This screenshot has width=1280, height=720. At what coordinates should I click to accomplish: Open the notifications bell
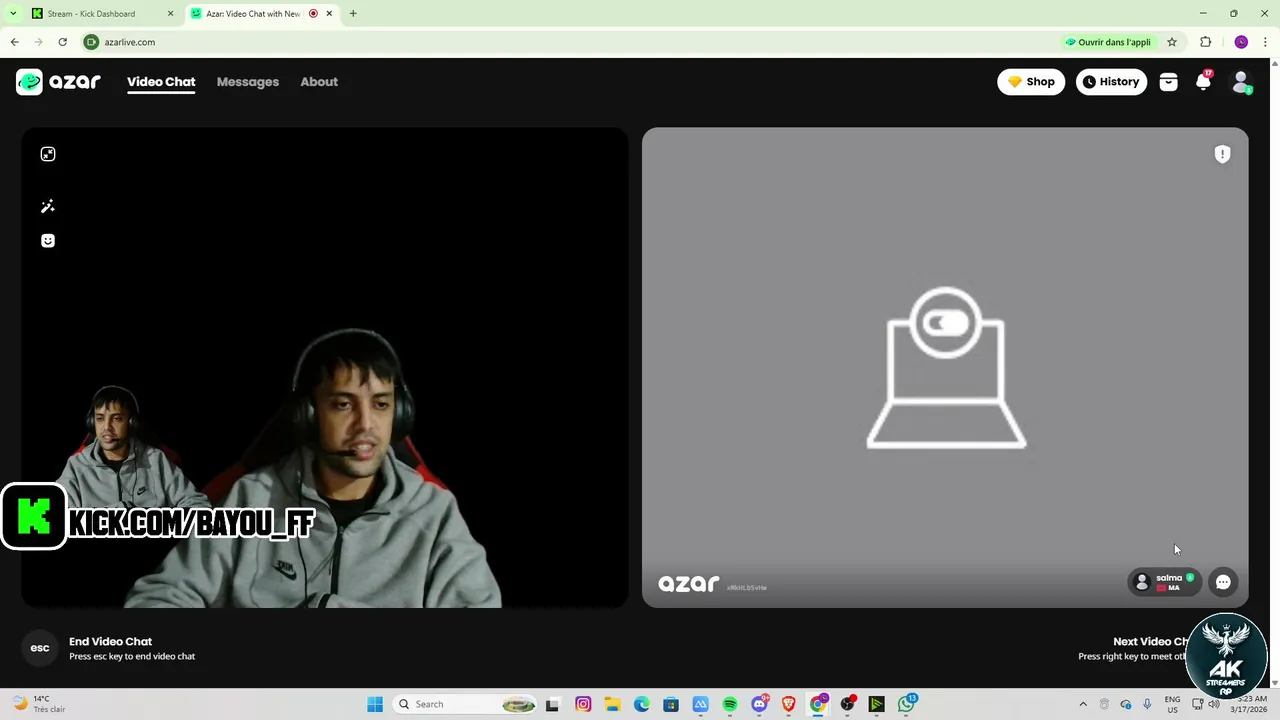1204,82
